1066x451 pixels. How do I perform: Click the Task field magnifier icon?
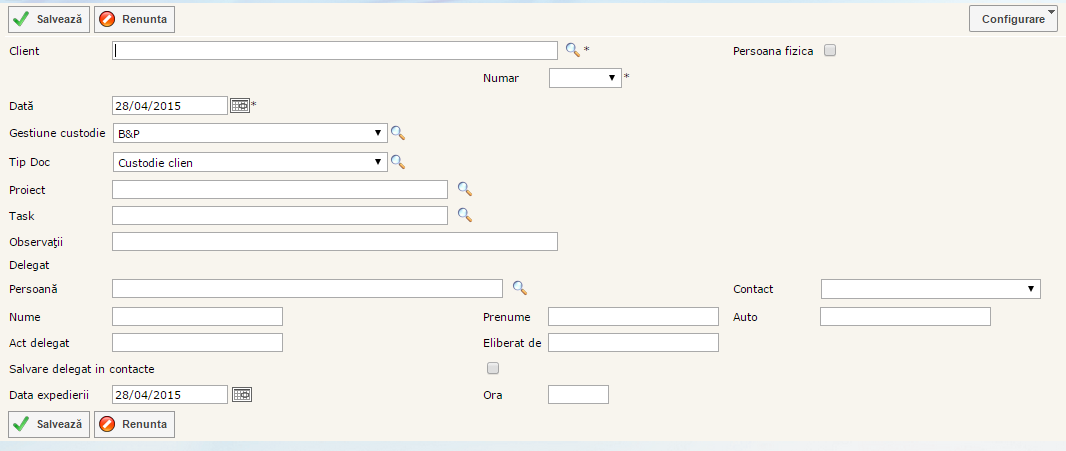[x=464, y=214]
